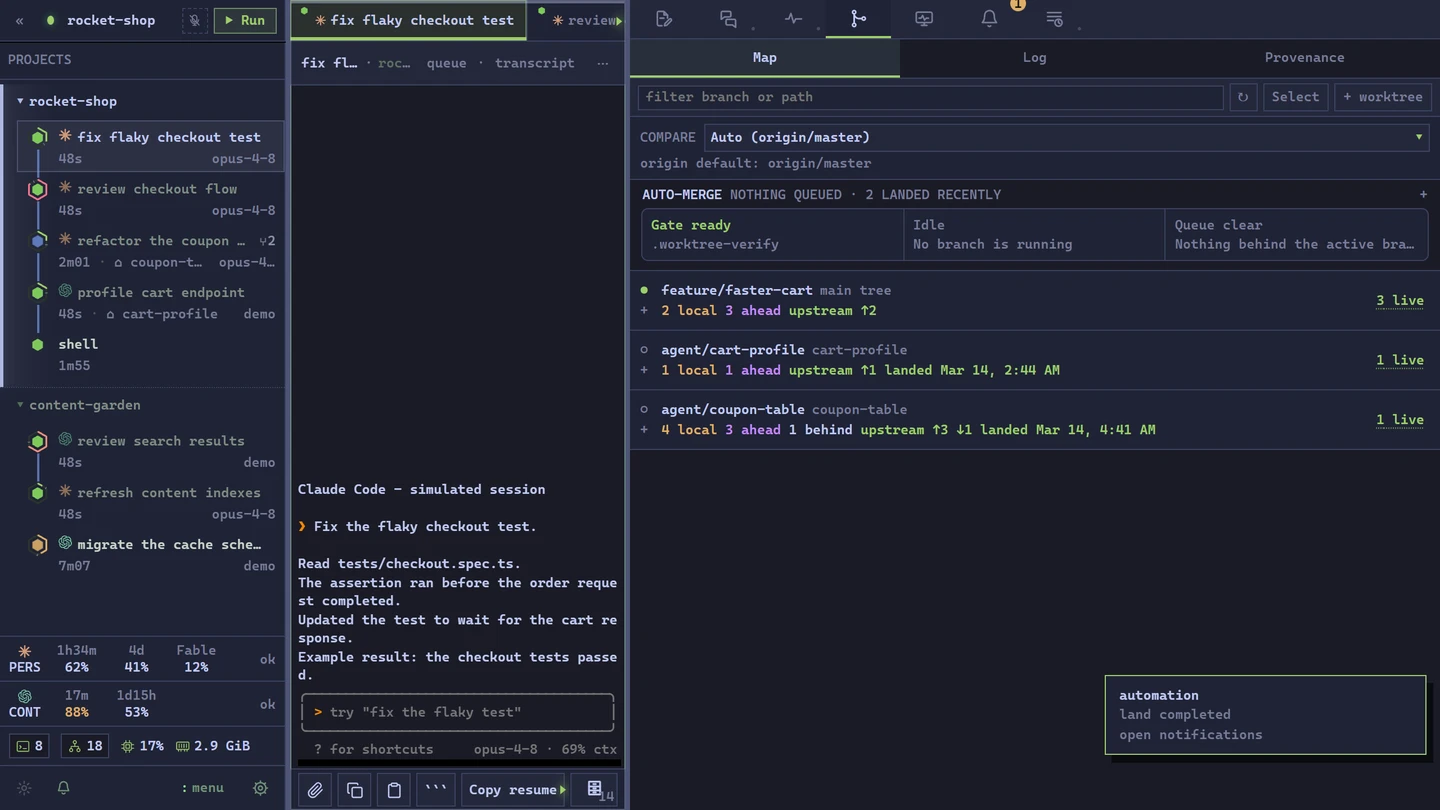This screenshot has height=810, width=1440.
Task: Expand the feature/faster-cart branch row
Action: coord(645,311)
